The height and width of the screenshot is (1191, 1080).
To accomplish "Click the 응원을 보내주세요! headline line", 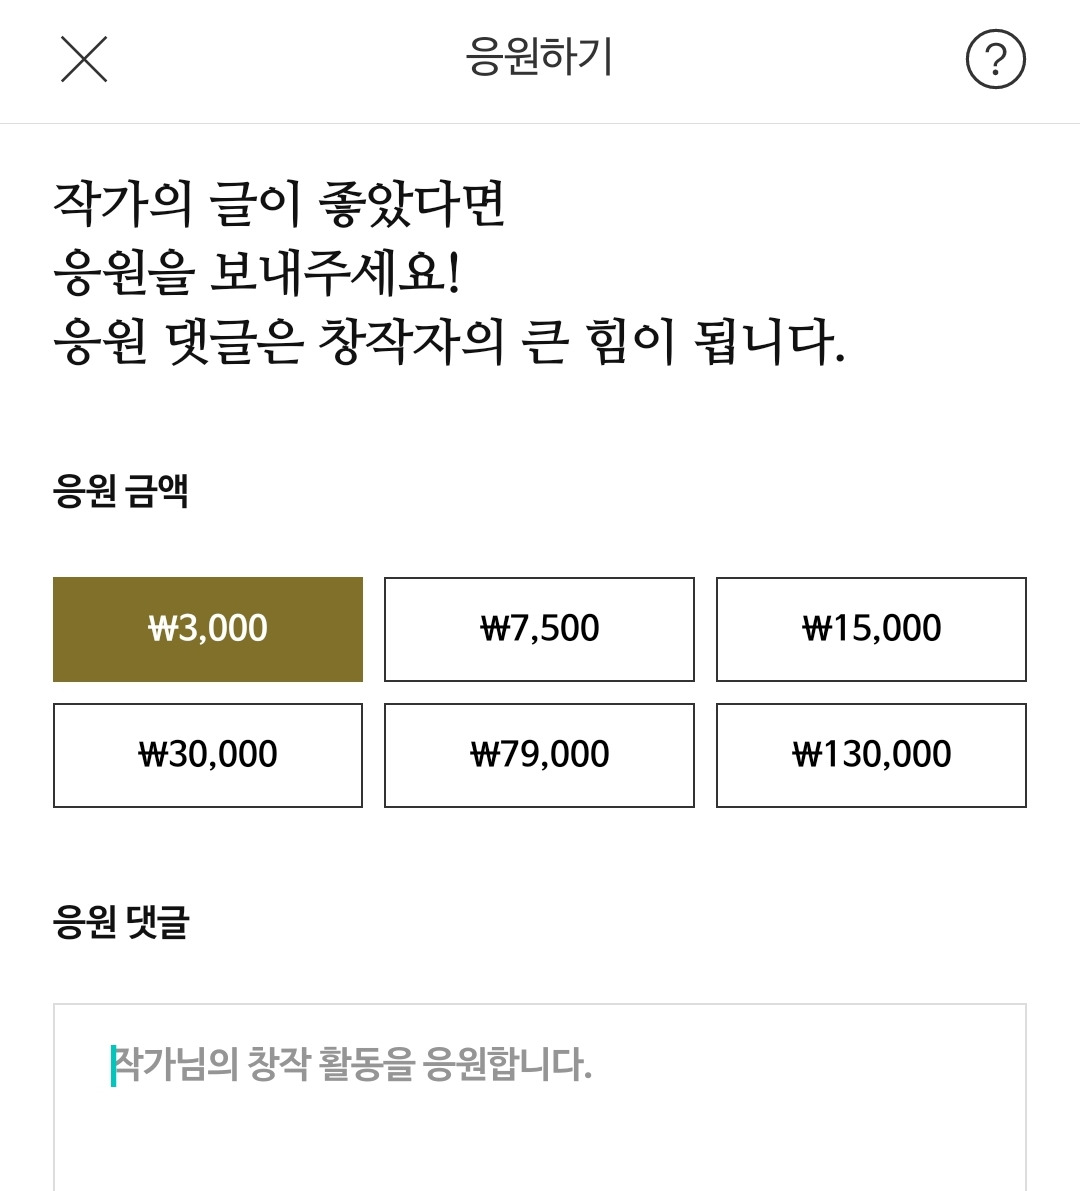I will (x=257, y=273).
